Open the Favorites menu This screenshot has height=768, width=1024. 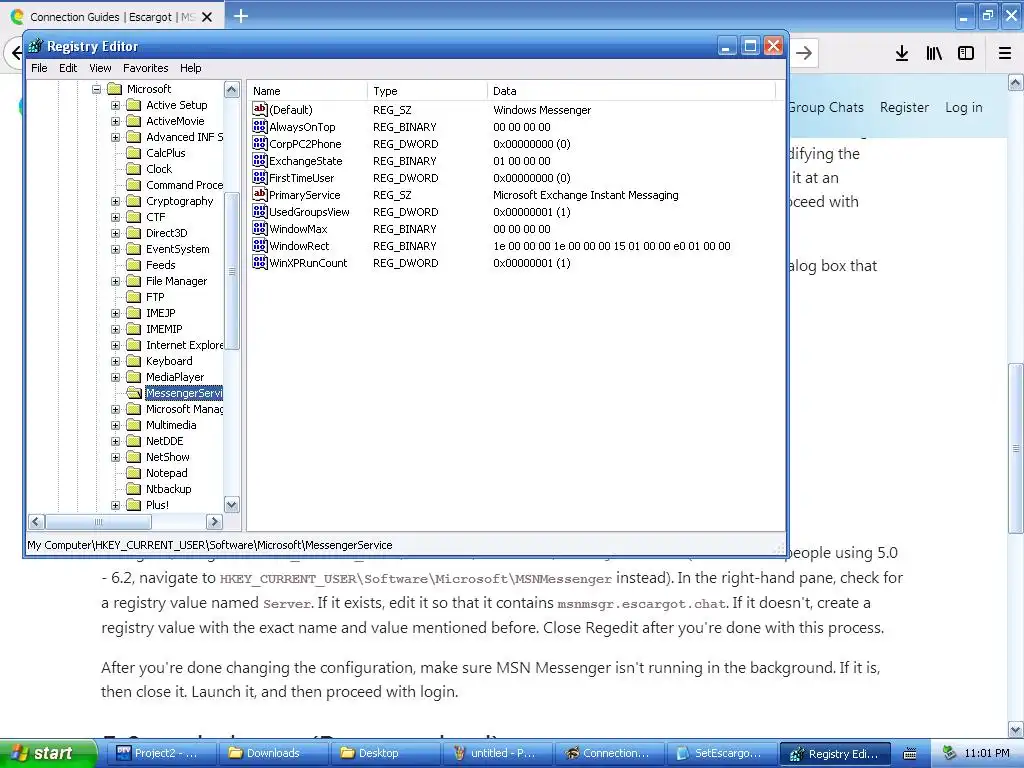click(146, 68)
